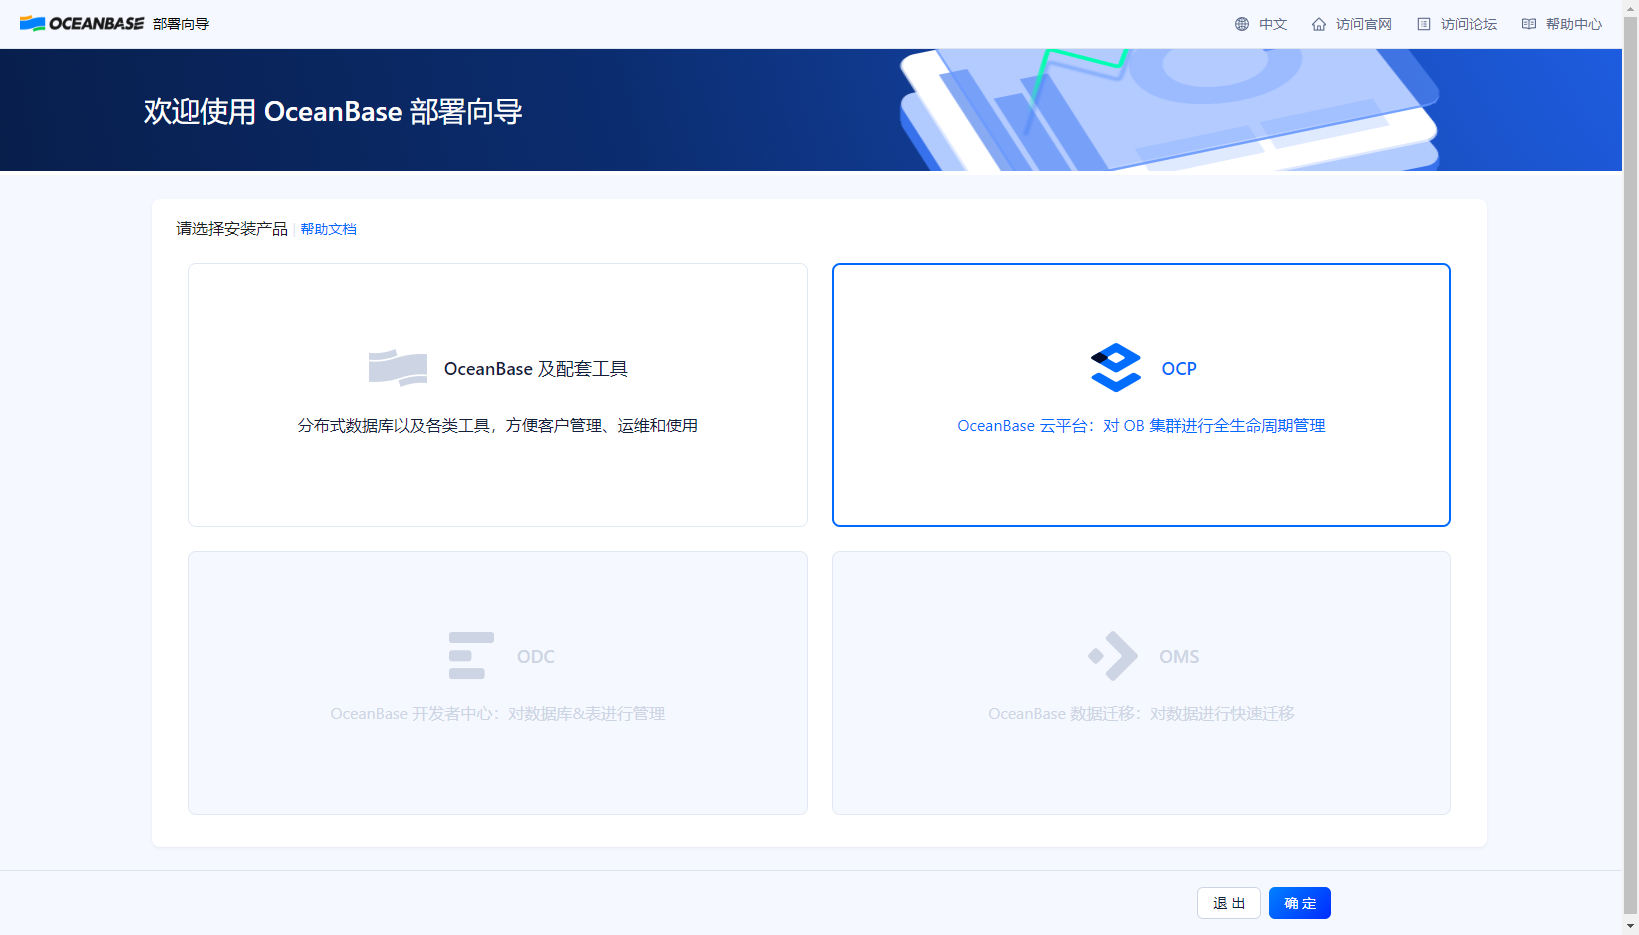Click the 确定 button
The width and height of the screenshot is (1639, 935).
point(1300,903)
